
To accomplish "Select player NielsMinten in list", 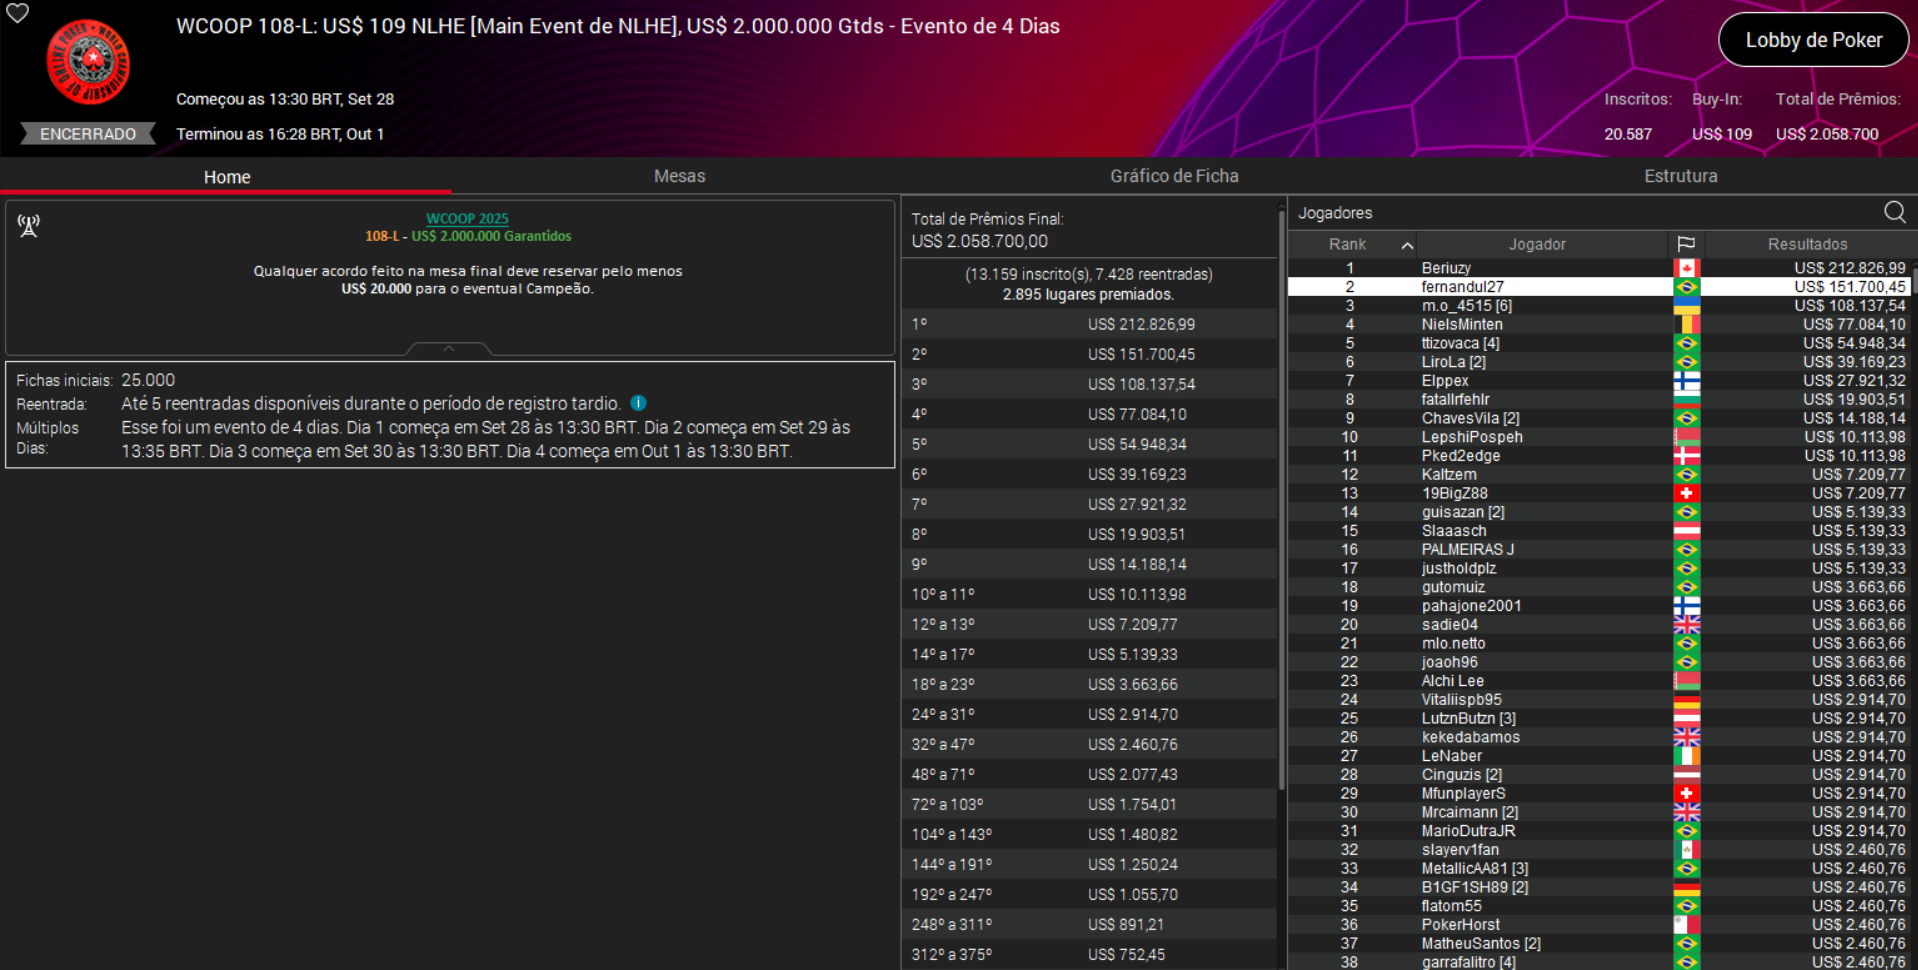I will tap(1462, 324).
